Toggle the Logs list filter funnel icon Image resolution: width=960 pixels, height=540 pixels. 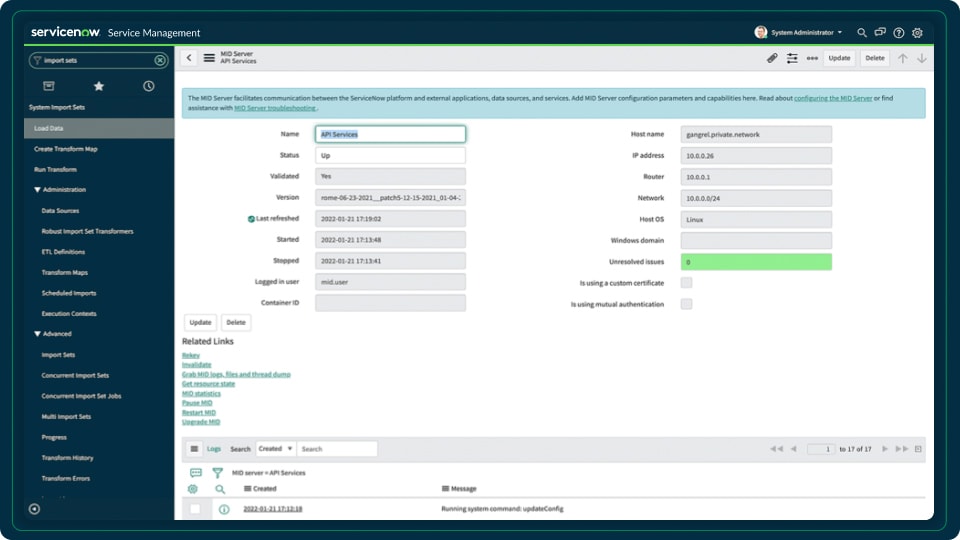pos(217,473)
